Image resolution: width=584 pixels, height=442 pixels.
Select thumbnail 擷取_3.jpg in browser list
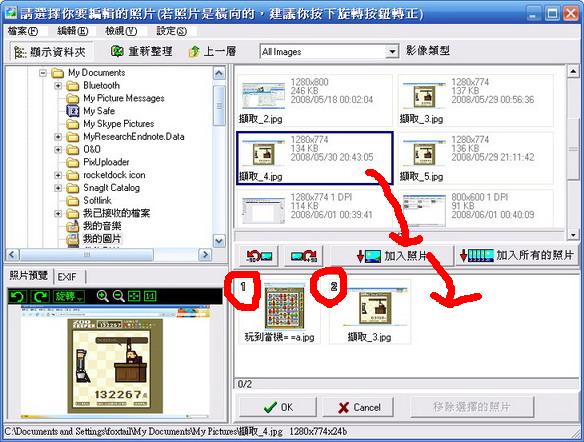coord(476,101)
